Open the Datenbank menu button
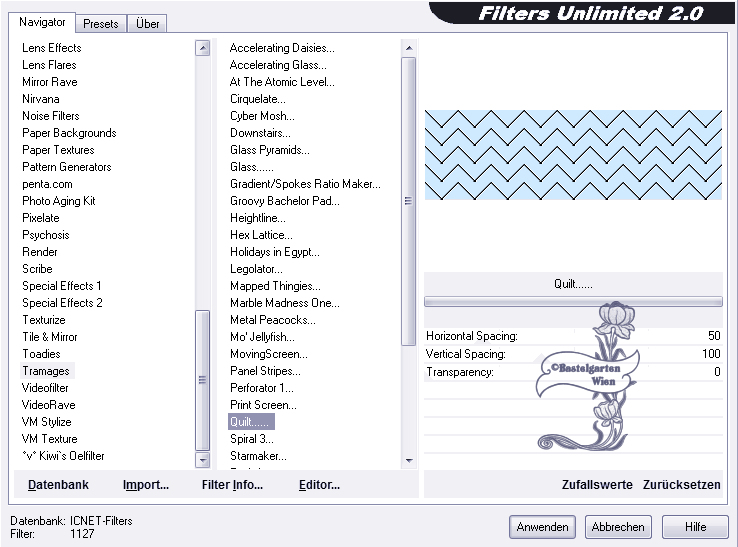The height and width of the screenshot is (547, 738). (x=58, y=485)
